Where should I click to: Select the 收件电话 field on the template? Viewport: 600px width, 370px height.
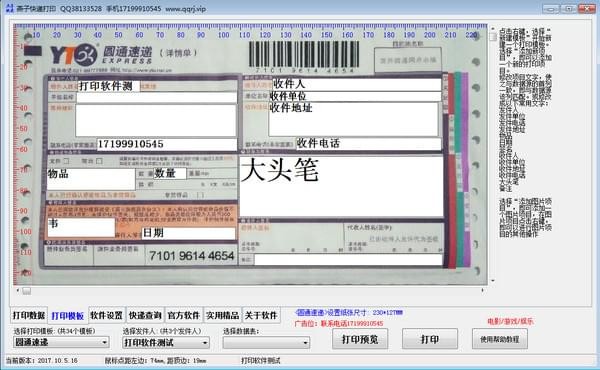tap(368, 143)
